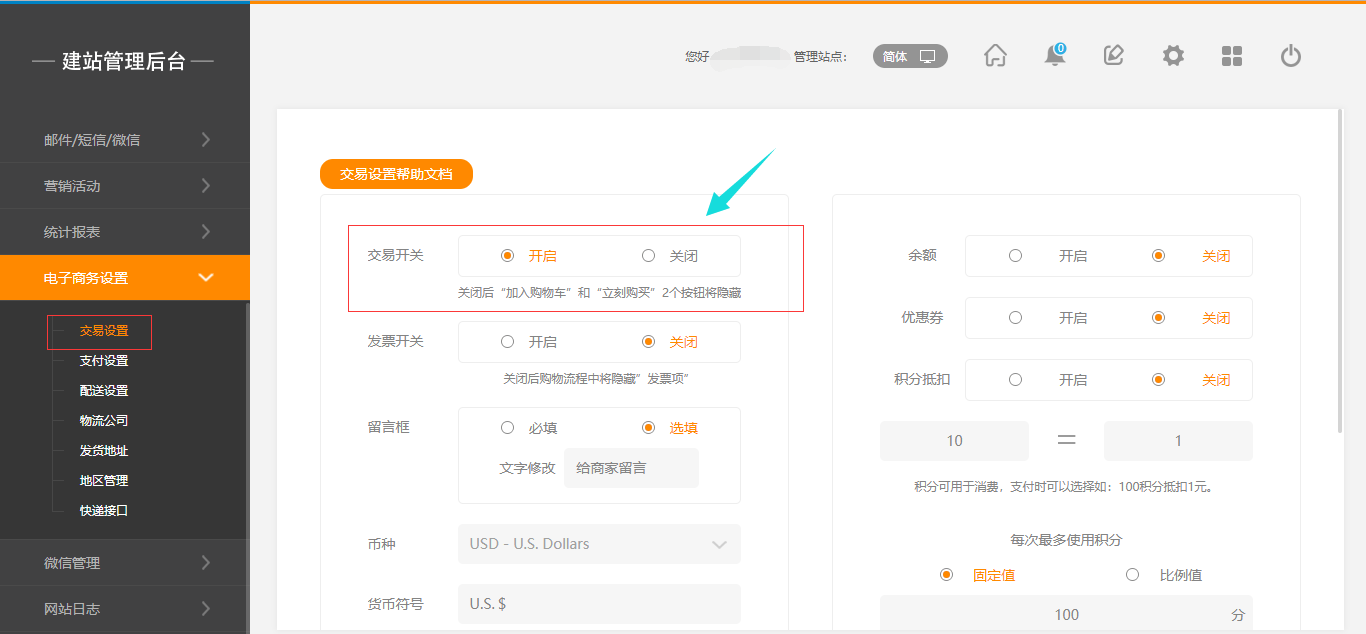1366x634 pixels.
Task: Click the home icon in top bar
Action: tap(995, 56)
